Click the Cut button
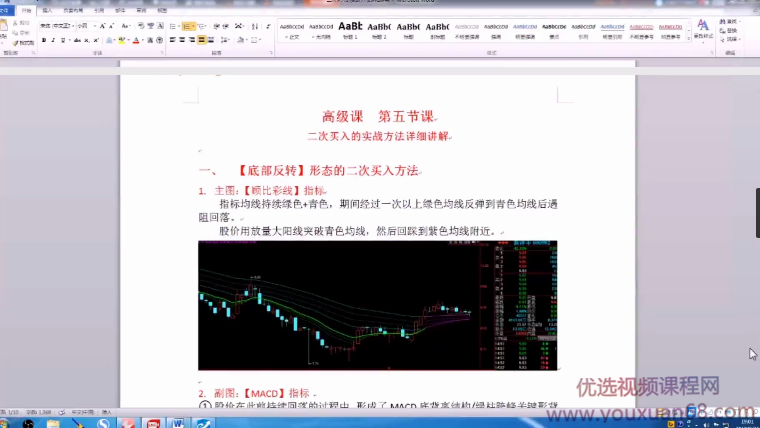Viewport: 760px width, 428px height. [x=21, y=23]
